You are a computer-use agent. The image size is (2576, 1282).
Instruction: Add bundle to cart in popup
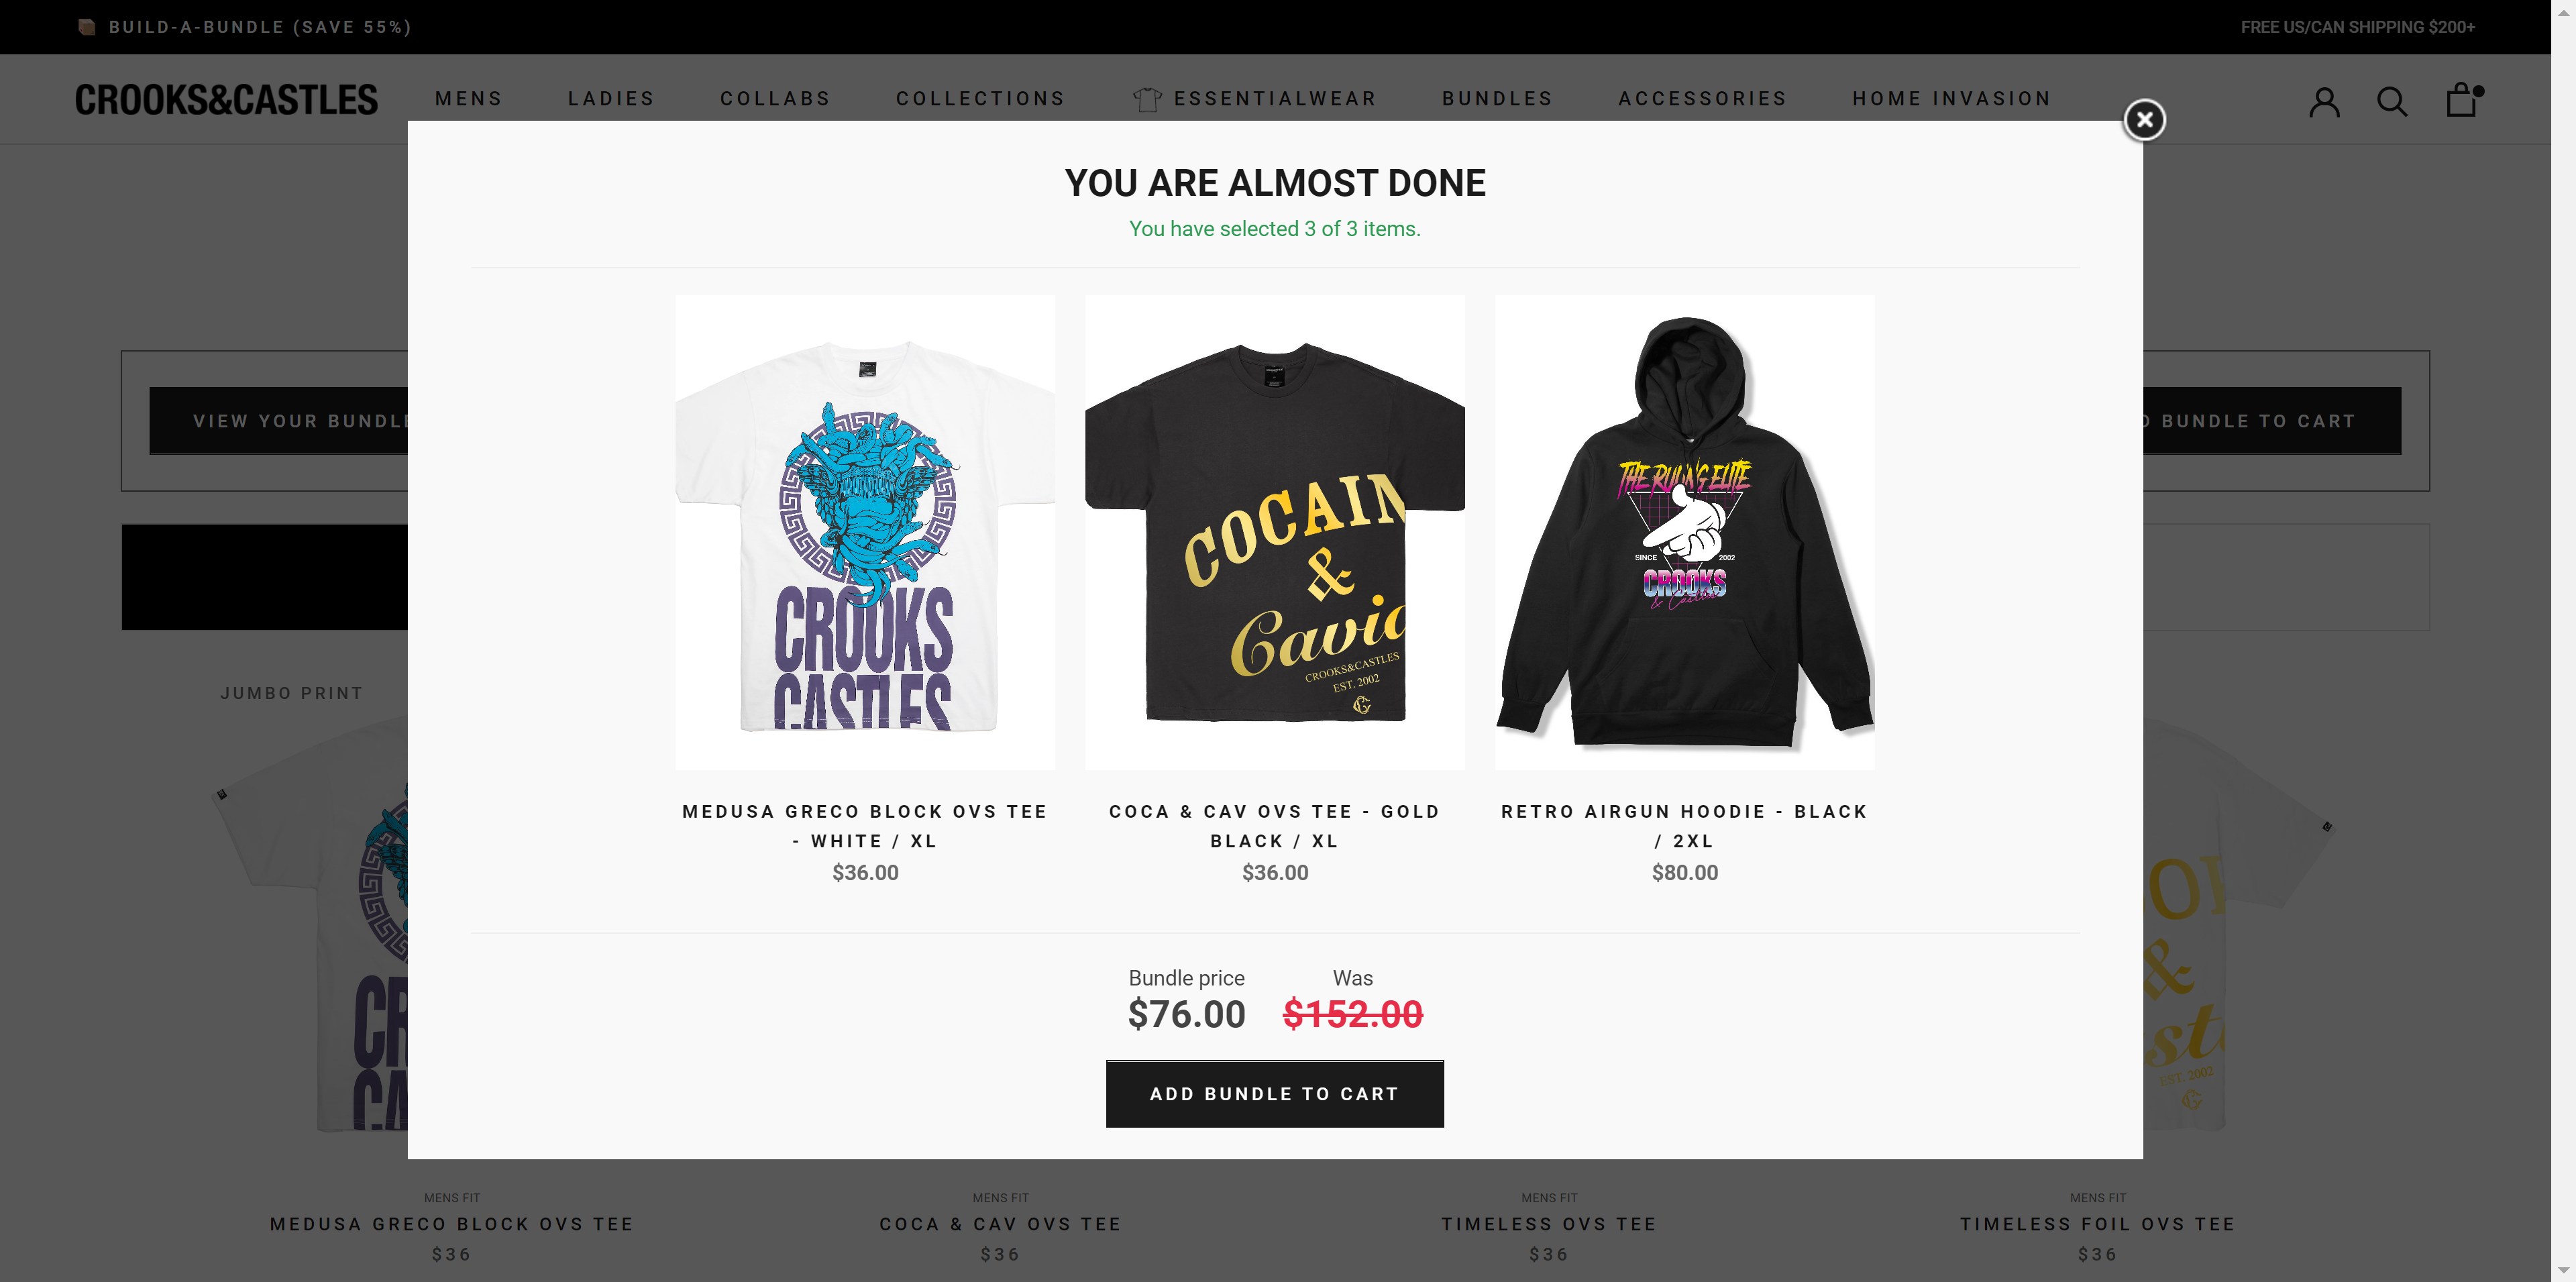pos(1274,1093)
